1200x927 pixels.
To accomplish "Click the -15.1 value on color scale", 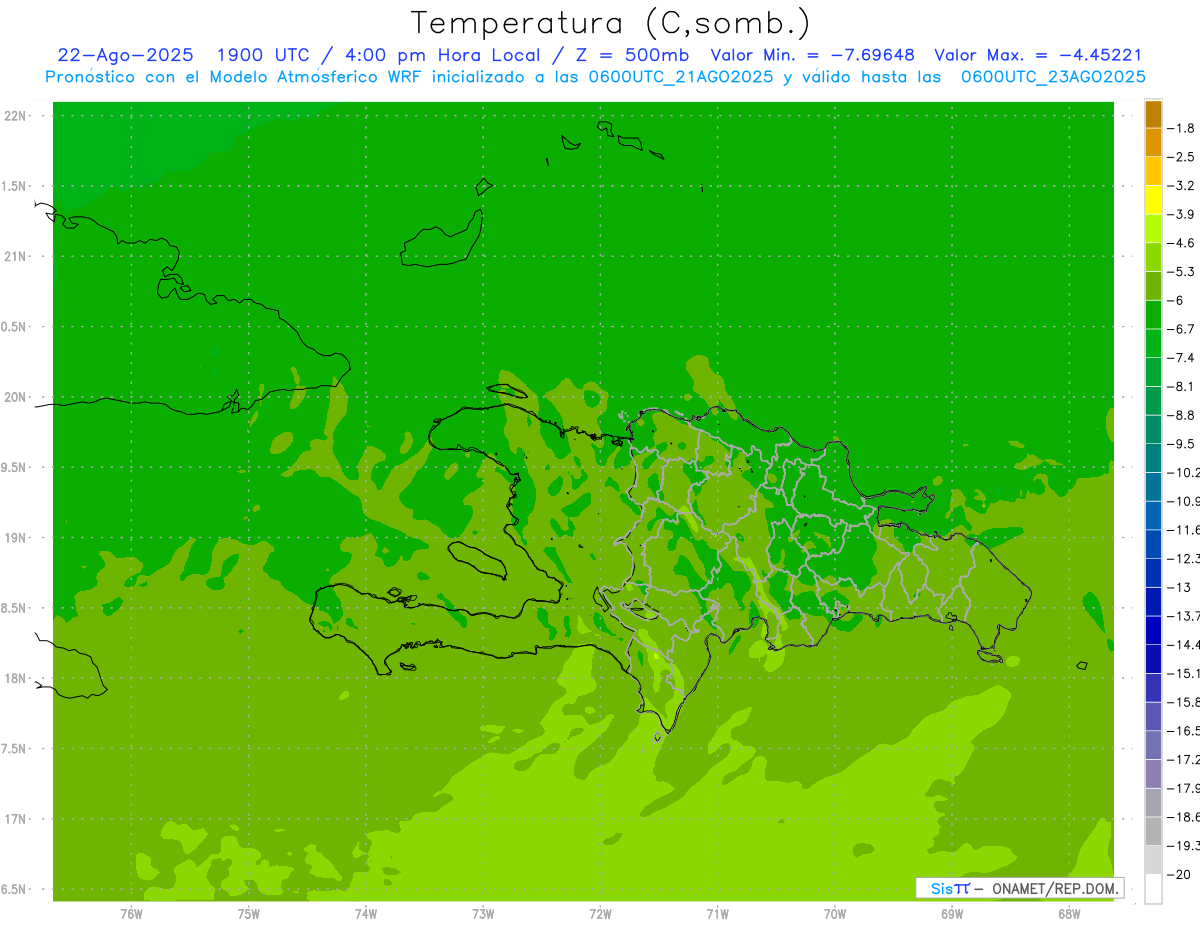I will [x=1182, y=673].
